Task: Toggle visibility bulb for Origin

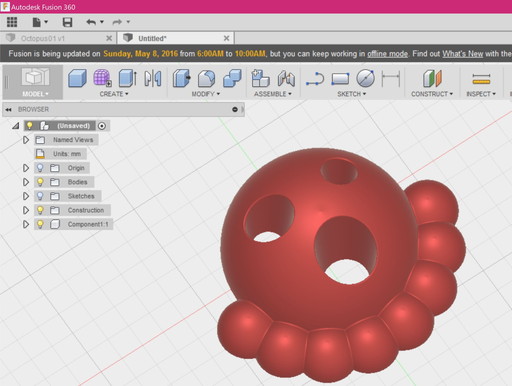Action: coord(40,168)
